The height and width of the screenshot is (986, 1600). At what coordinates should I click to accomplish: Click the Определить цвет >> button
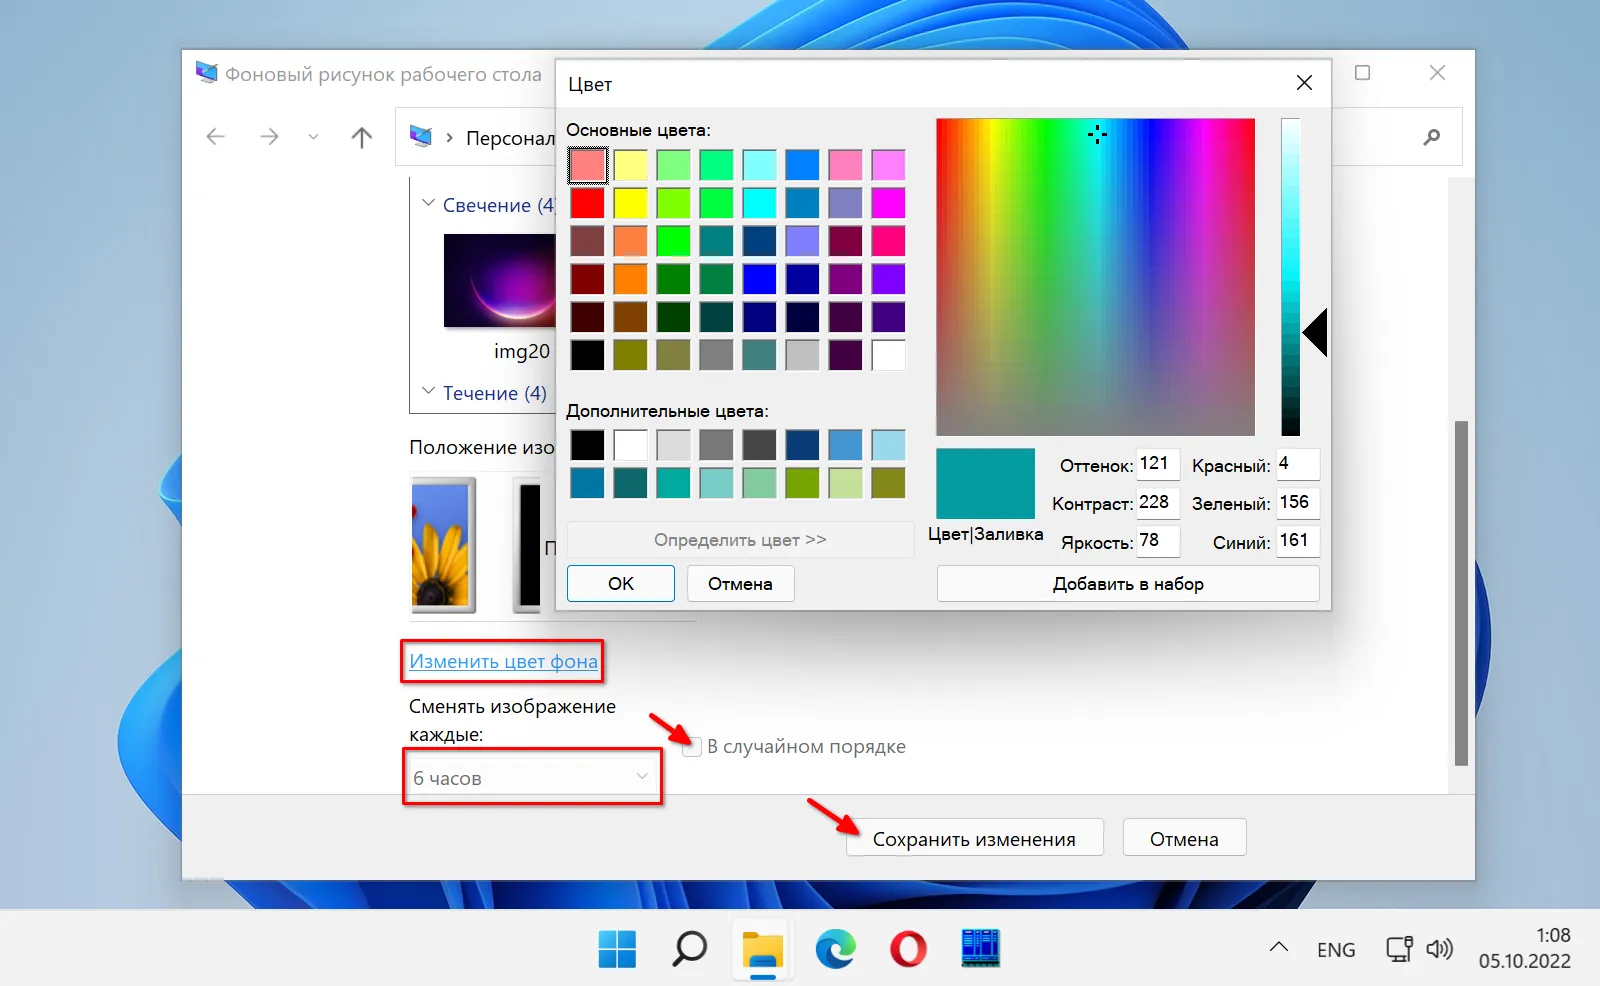(x=740, y=540)
